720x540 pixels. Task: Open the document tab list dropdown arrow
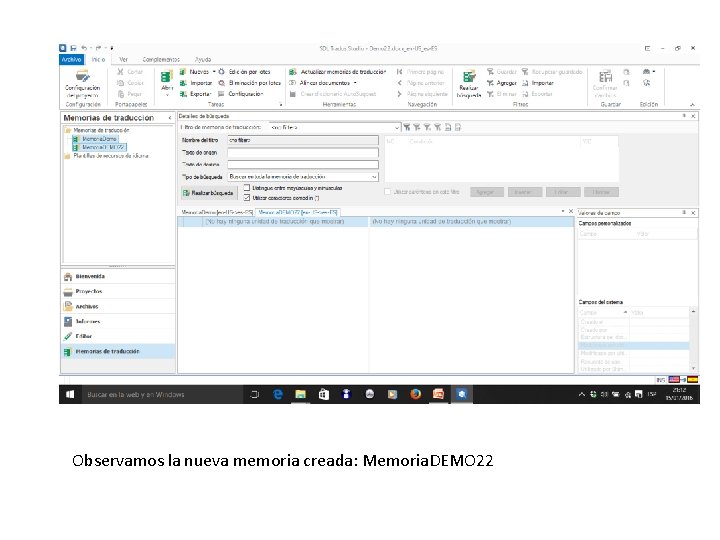563,211
